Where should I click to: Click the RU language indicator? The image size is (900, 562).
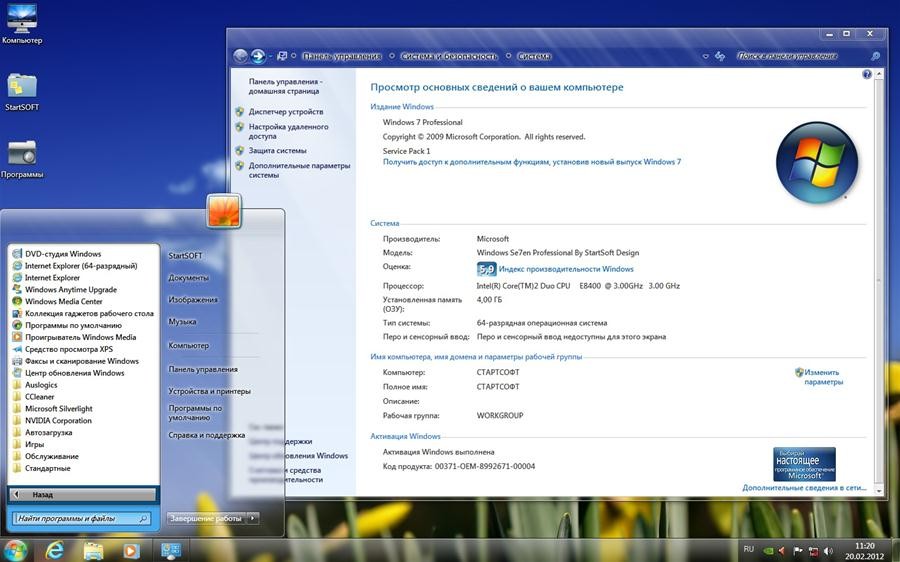pyautogui.click(x=748, y=549)
